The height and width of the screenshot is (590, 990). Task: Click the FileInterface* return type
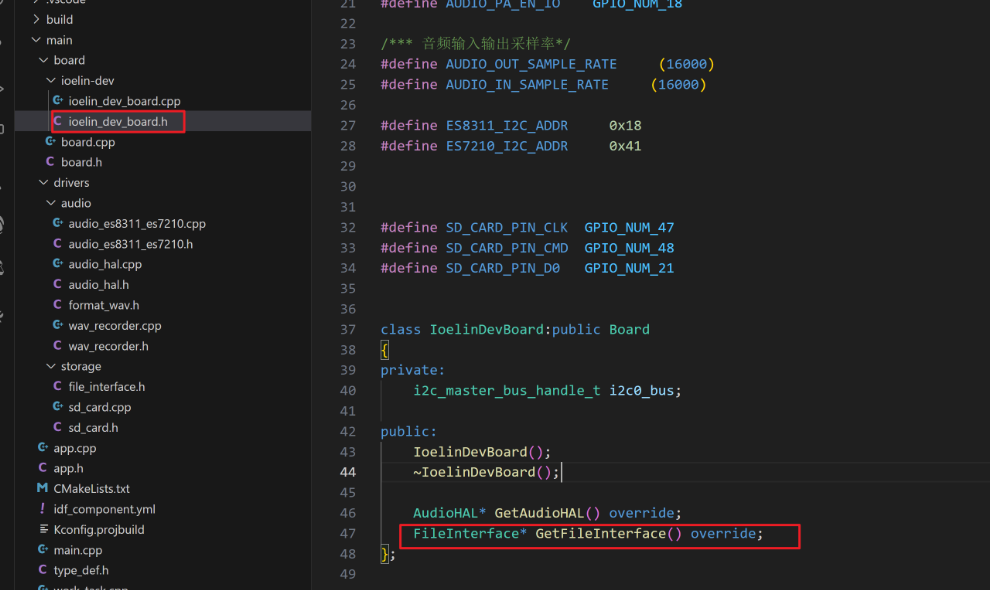pyautogui.click(x=470, y=533)
